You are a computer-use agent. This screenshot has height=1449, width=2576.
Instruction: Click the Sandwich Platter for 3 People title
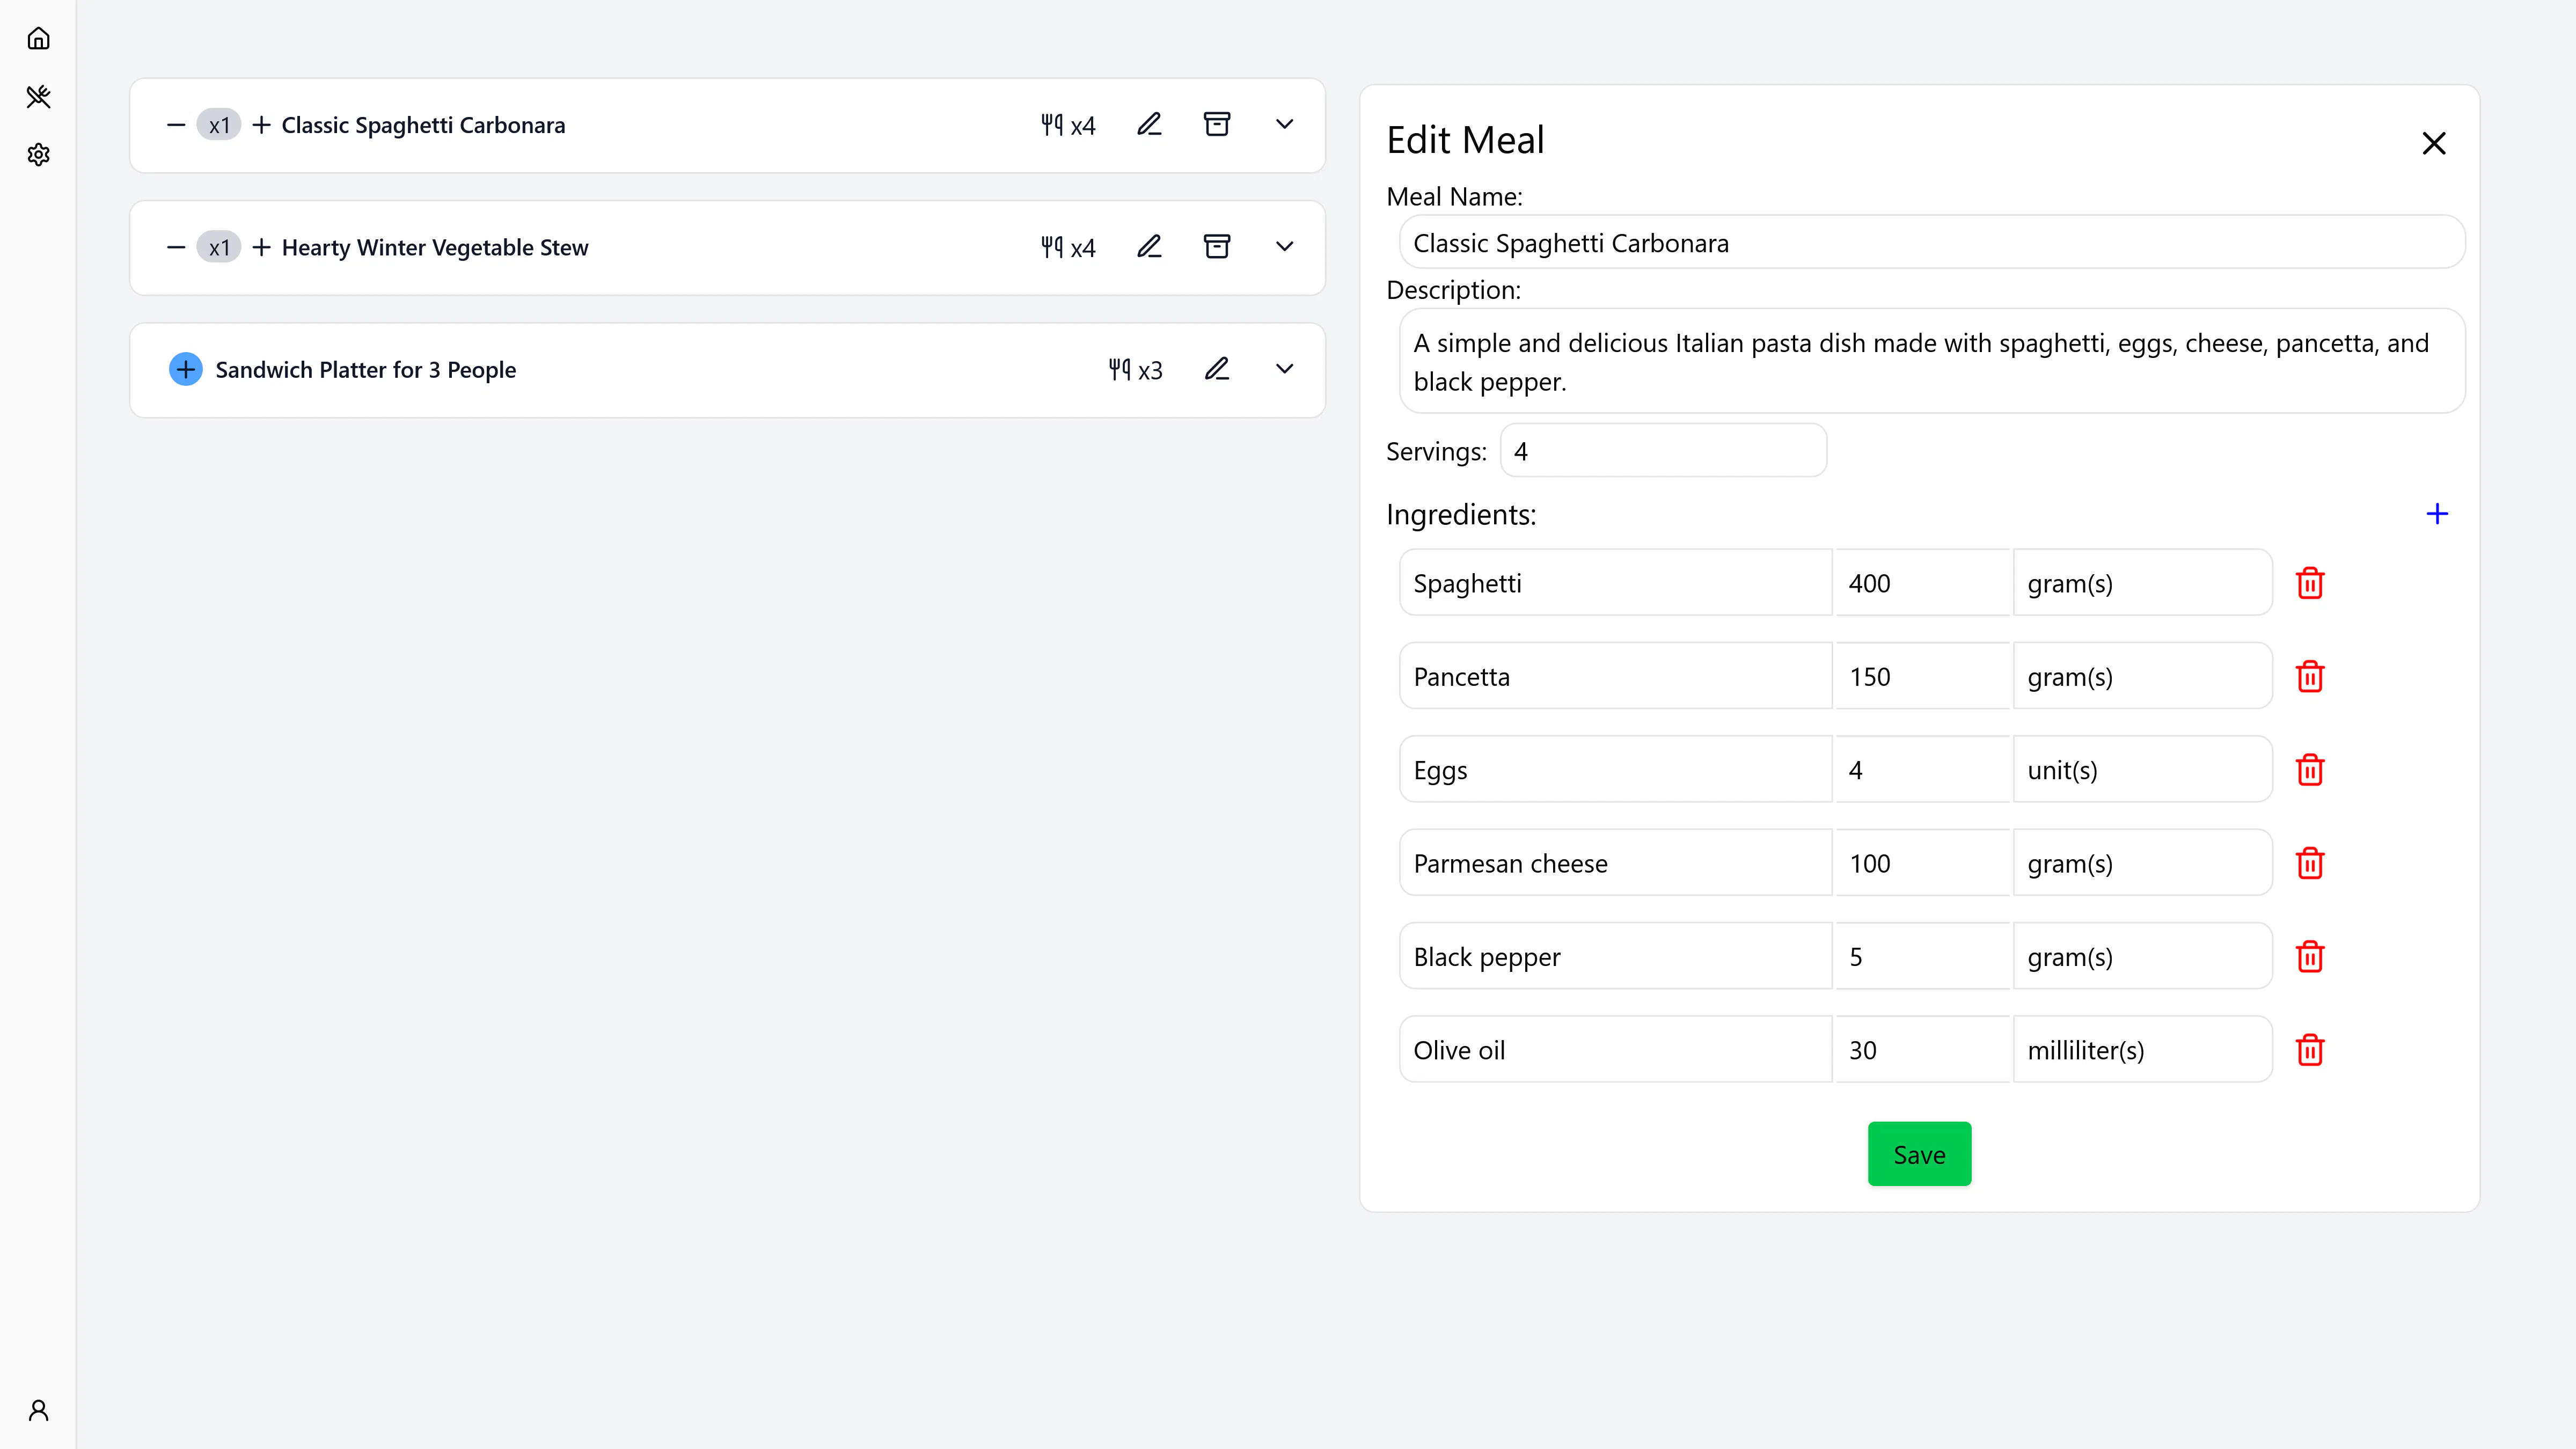coord(365,370)
